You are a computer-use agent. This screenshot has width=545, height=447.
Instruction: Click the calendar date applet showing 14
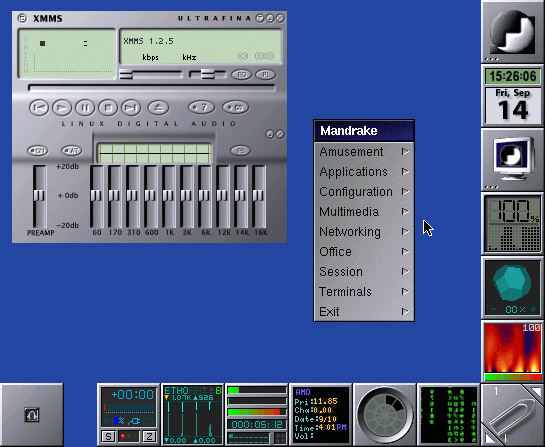513,106
